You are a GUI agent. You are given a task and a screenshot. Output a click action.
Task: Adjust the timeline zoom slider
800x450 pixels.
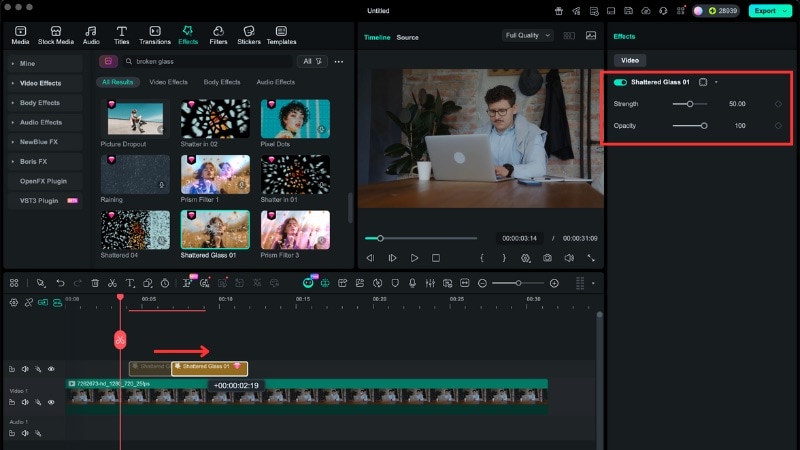point(518,283)
